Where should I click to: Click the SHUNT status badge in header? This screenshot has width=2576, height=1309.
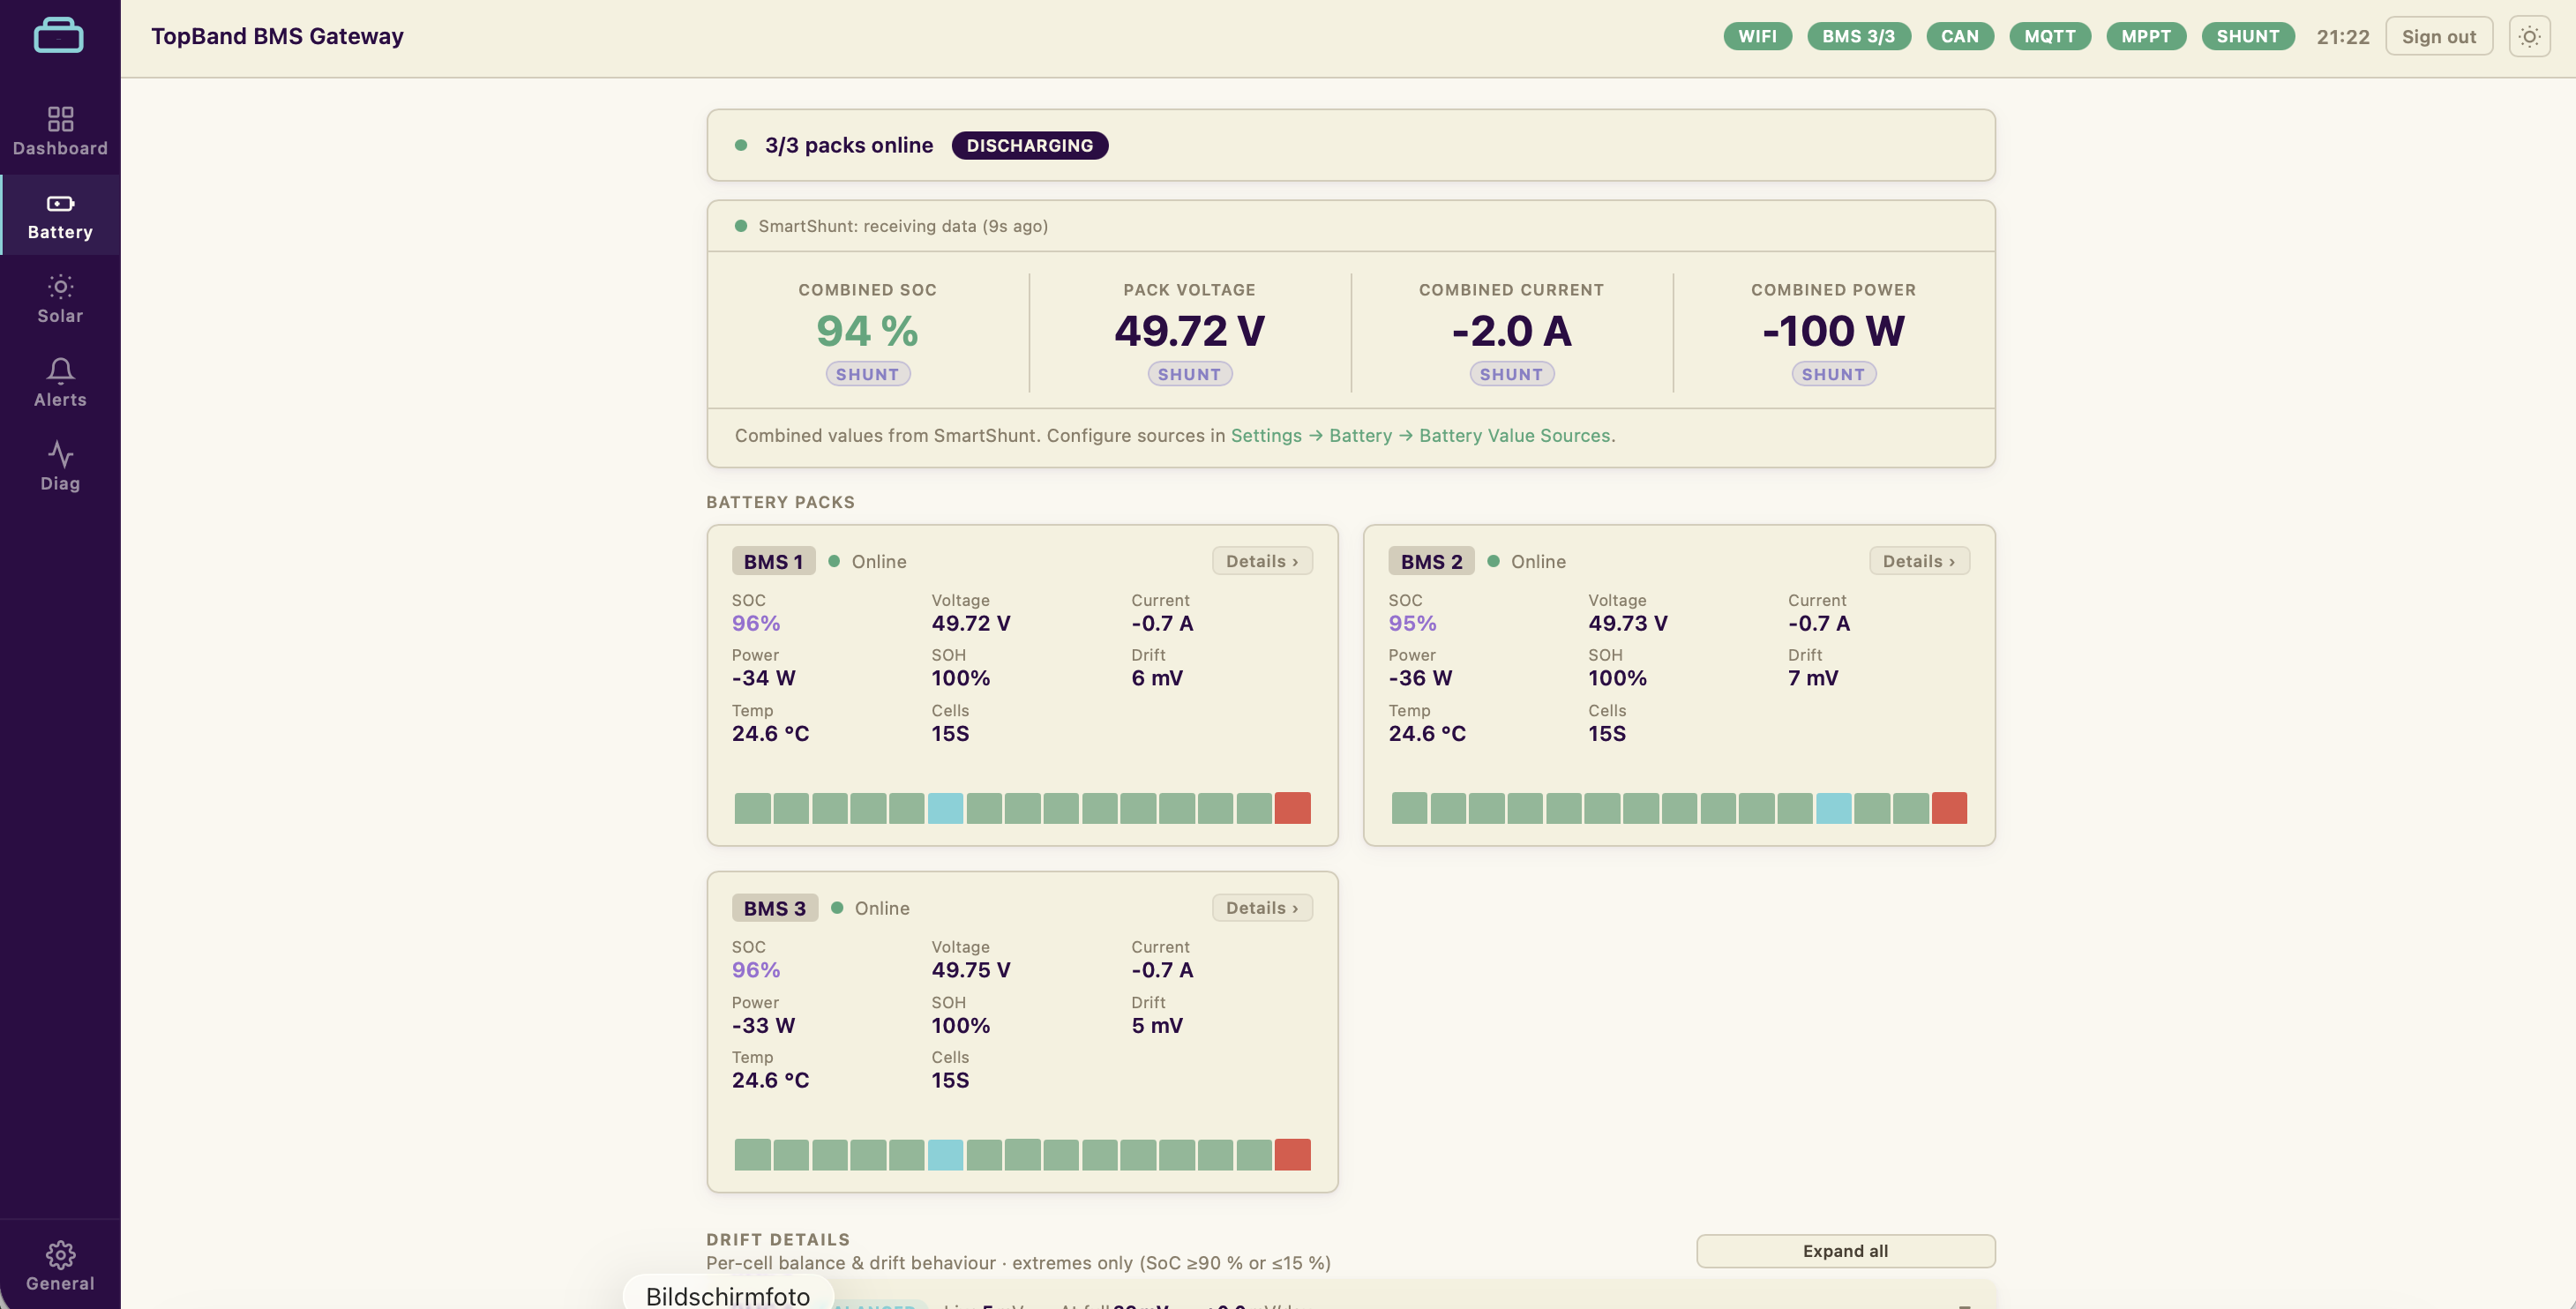pos(2247,37)
